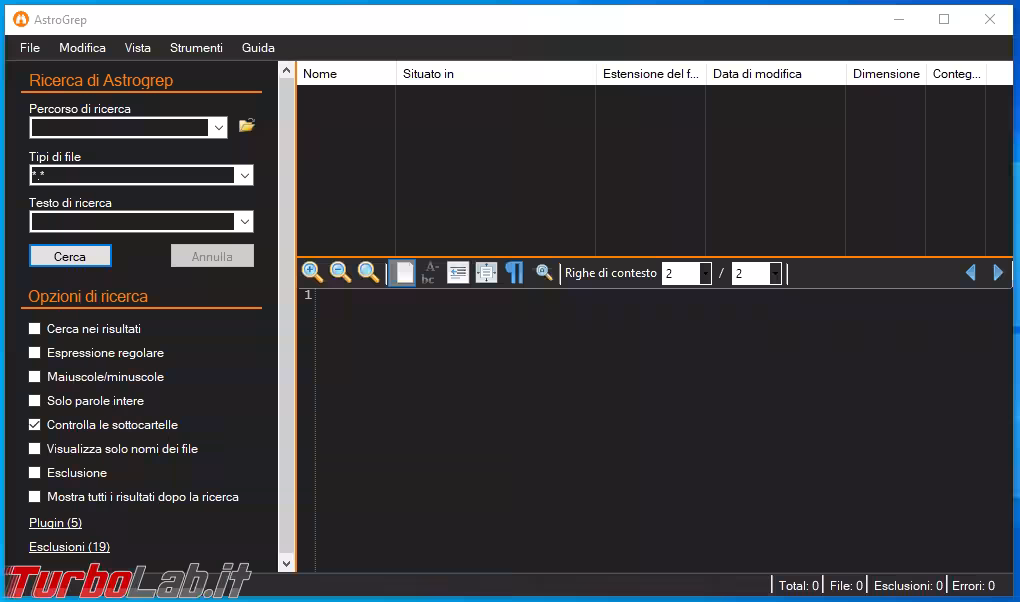
Task: Click line number 1 in preview pane
Action: 308,295
